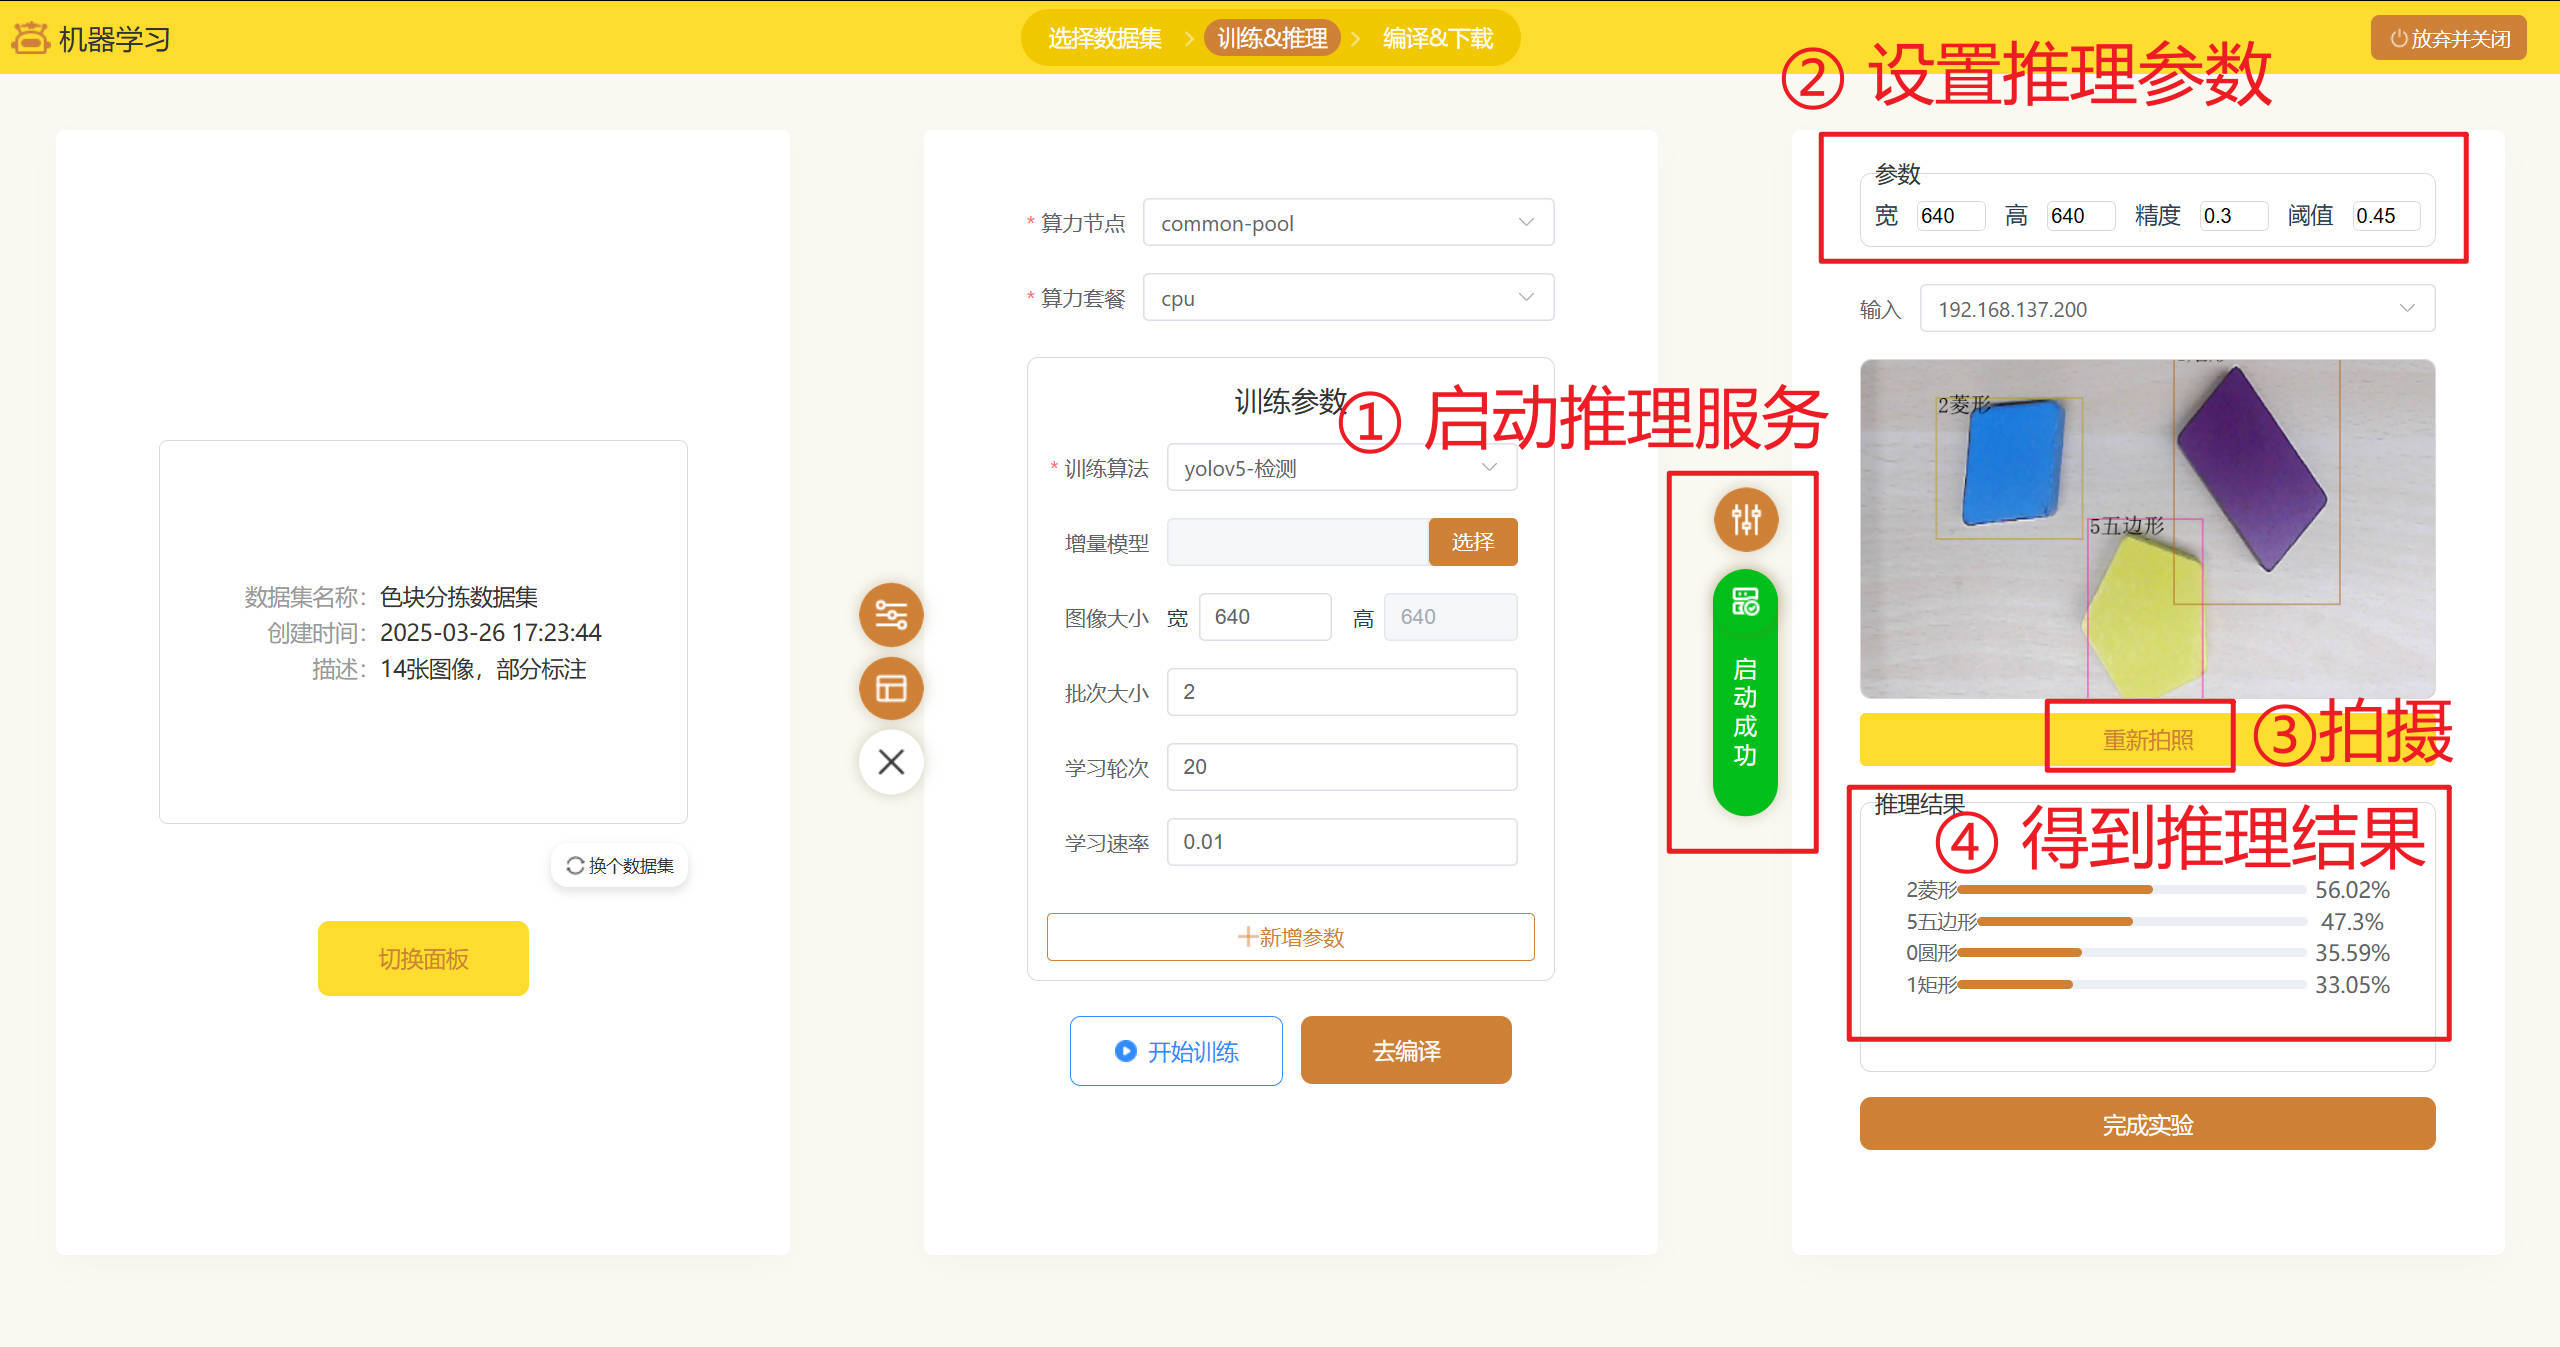Click the 选择 incremental model button
This screenshot has width=2560, height=1347.
tap(1472, 542)
